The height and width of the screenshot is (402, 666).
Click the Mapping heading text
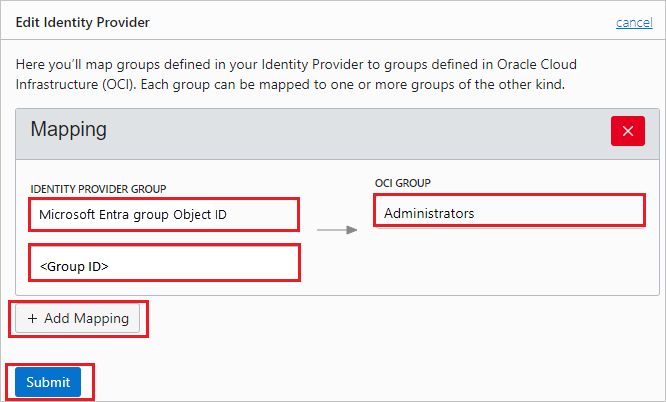click(x=69, y=129)
